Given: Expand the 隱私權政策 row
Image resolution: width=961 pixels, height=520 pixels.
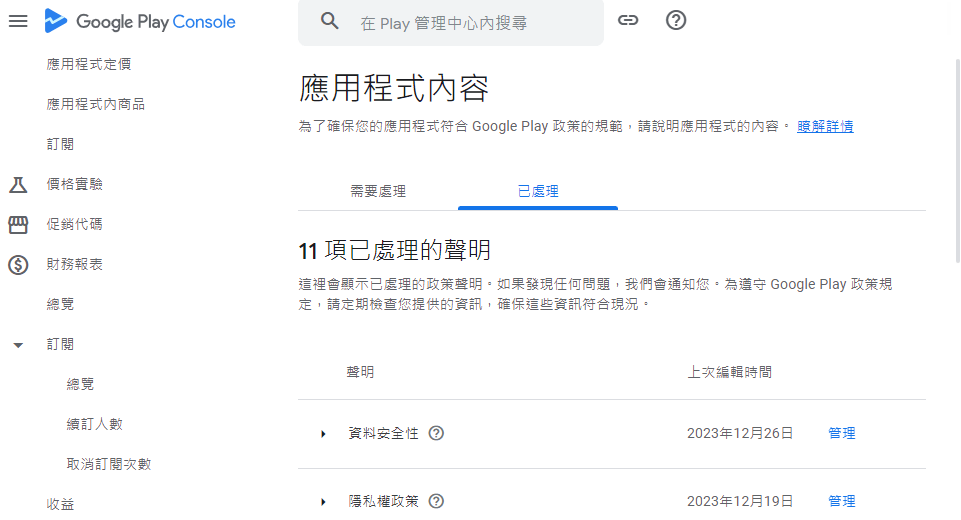Looking at the screenshot, I should pyautogui.click(x=323, y=501).
